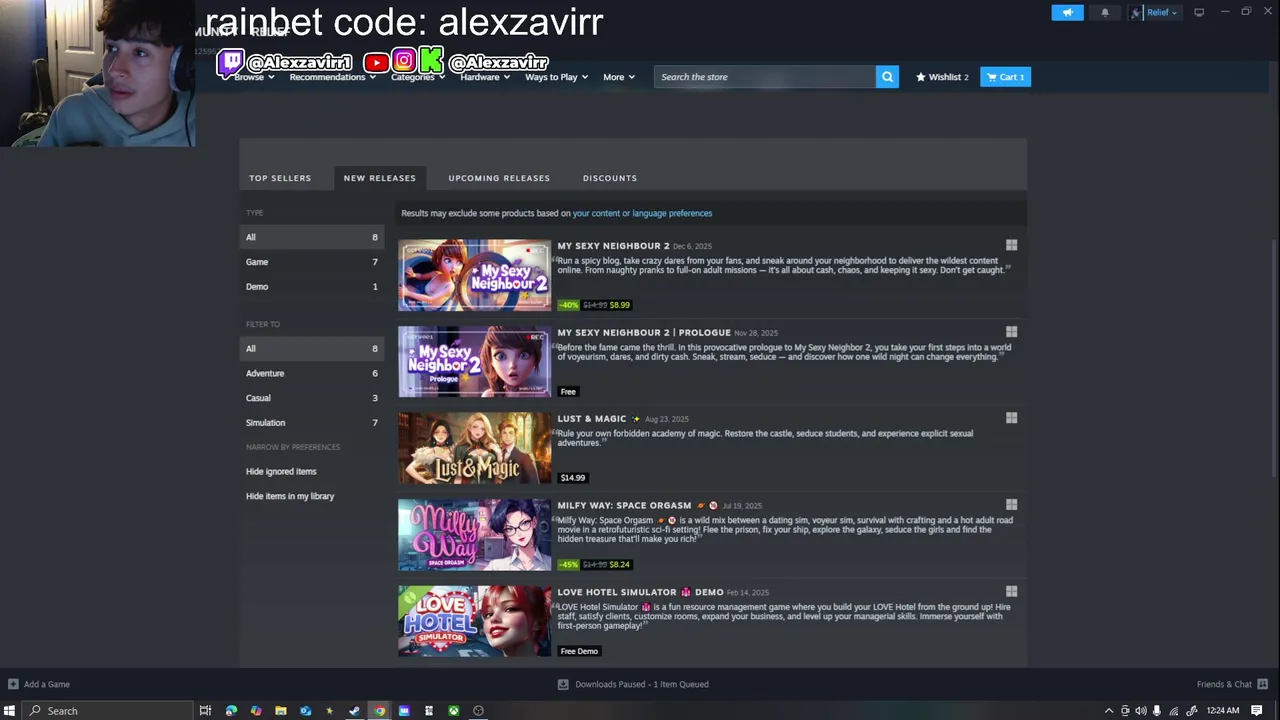Open File Explorer from taskbar
The height and width of the screenshot is (720, 1280).
click(x=281, y=711)
